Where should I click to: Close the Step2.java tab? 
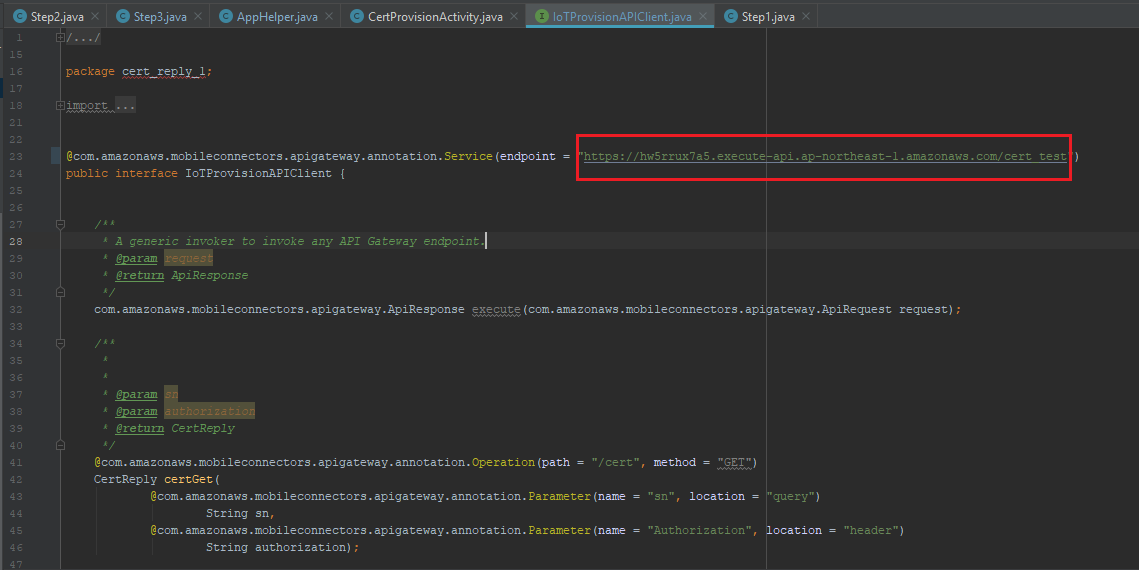[94, 16]
